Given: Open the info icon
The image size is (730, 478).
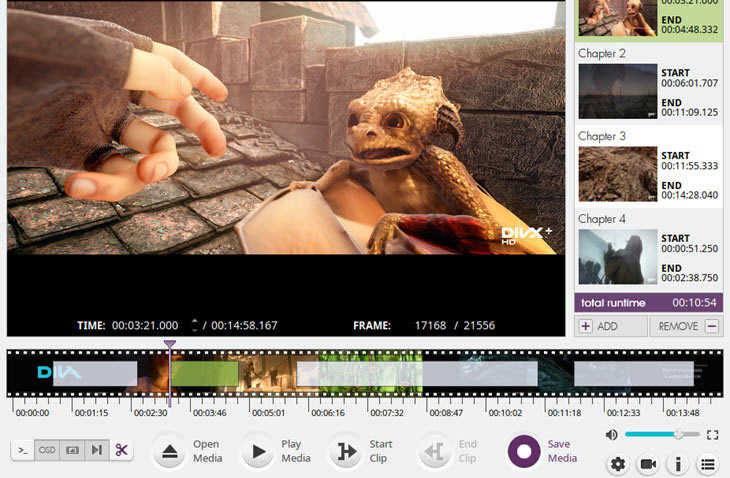Looking at the screenshot, I should 678,464.
